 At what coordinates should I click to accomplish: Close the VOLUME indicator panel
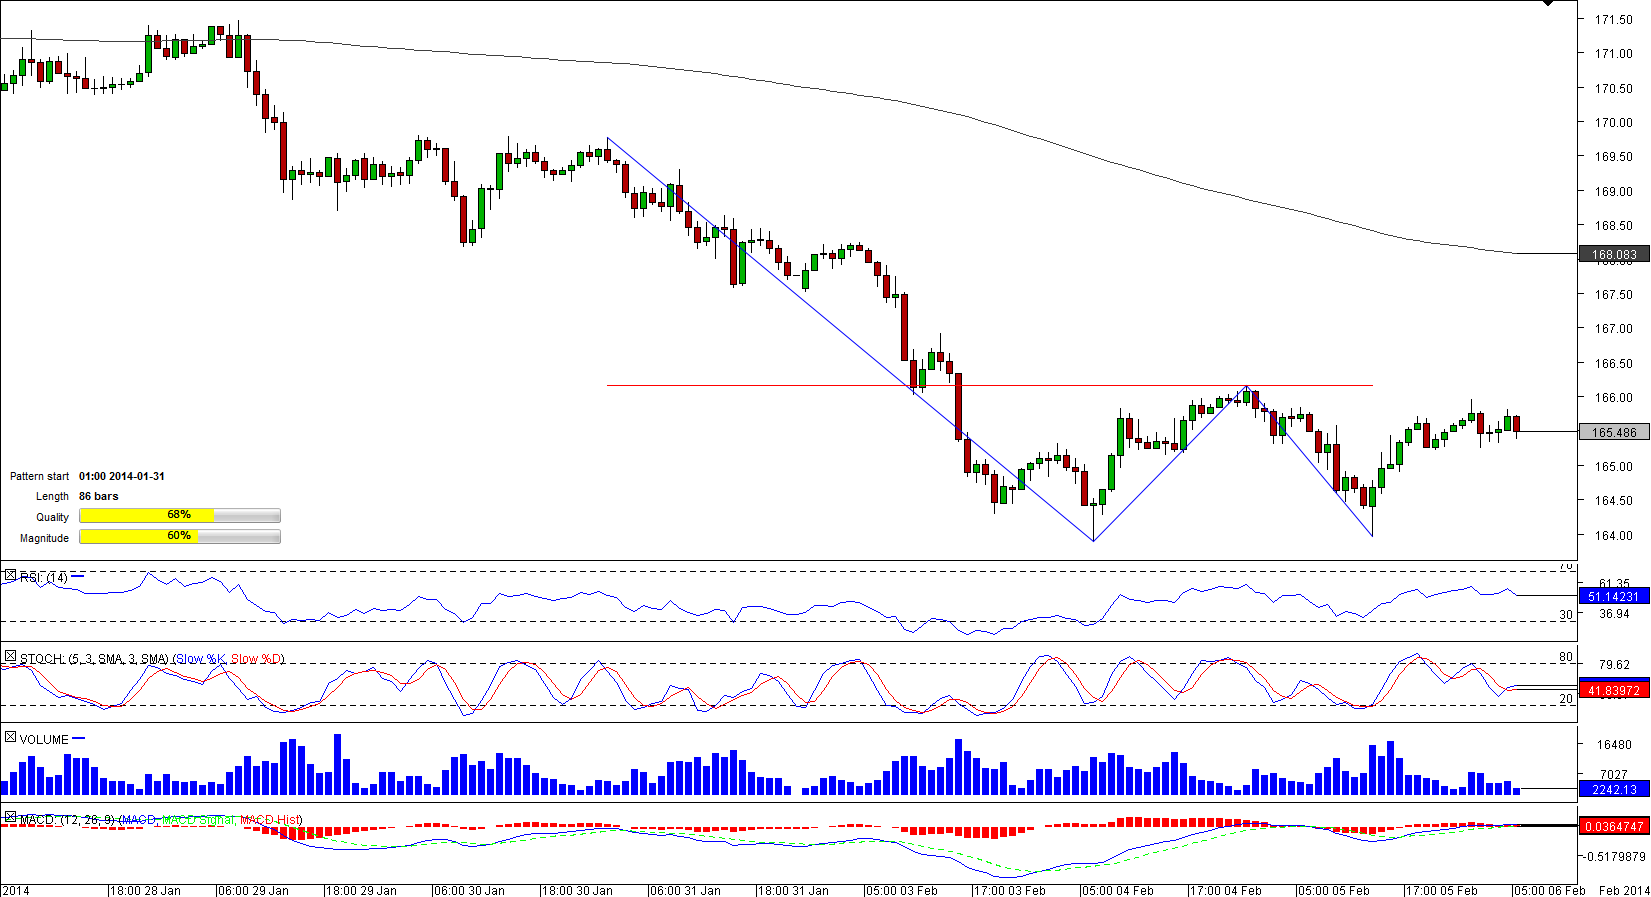point(10,738)
